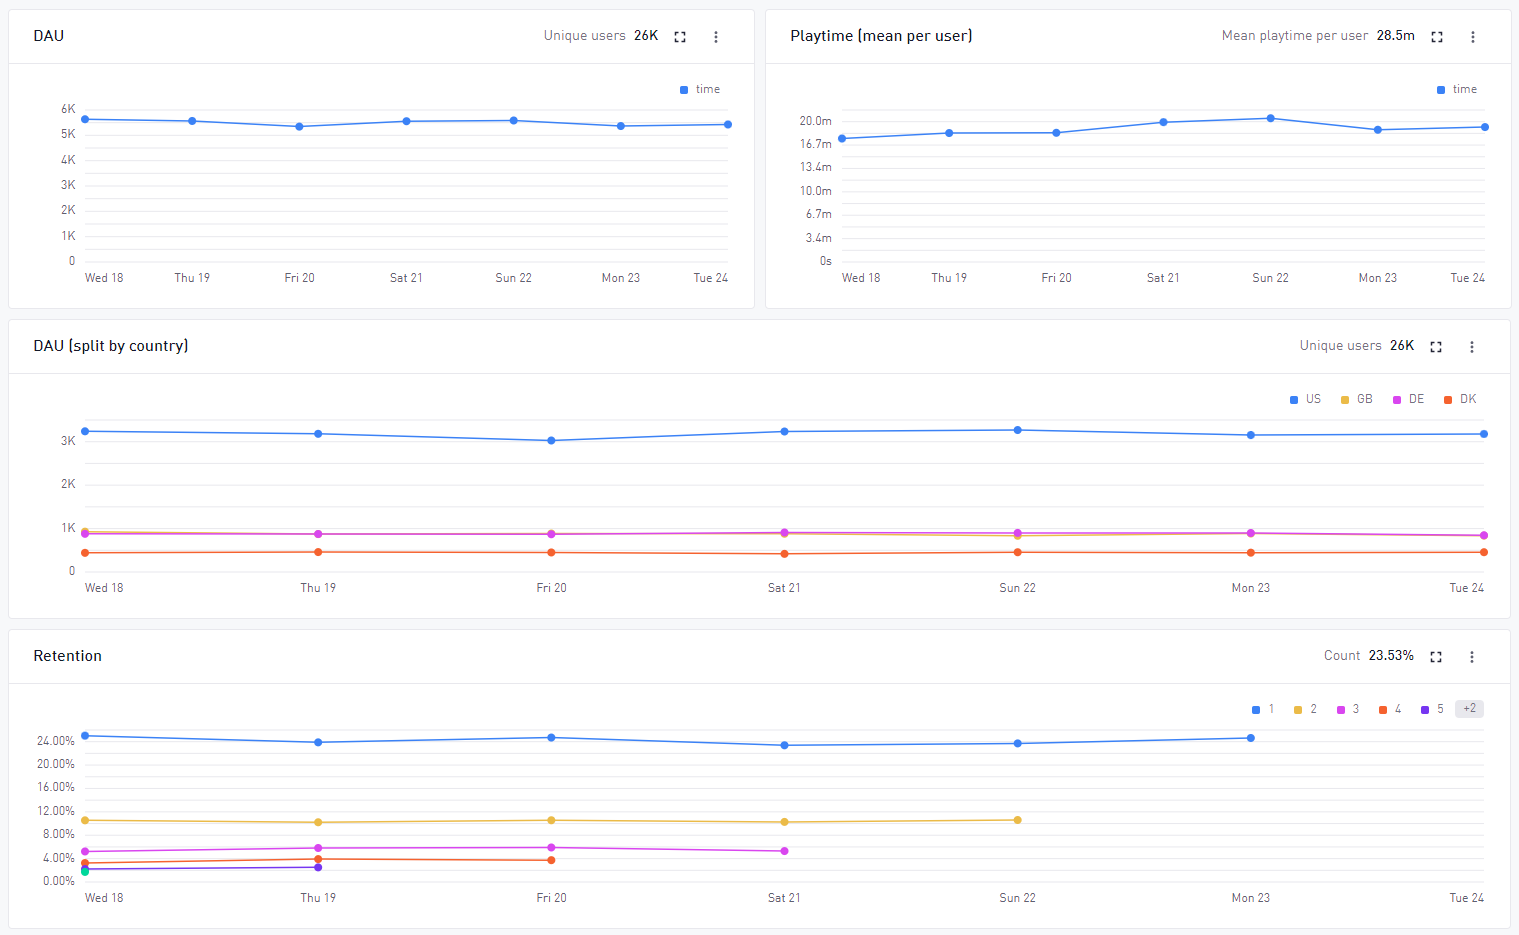Toggle the time legend in DAU chart
This screenshot has width=1519, height=935.
tap(700, 90)
